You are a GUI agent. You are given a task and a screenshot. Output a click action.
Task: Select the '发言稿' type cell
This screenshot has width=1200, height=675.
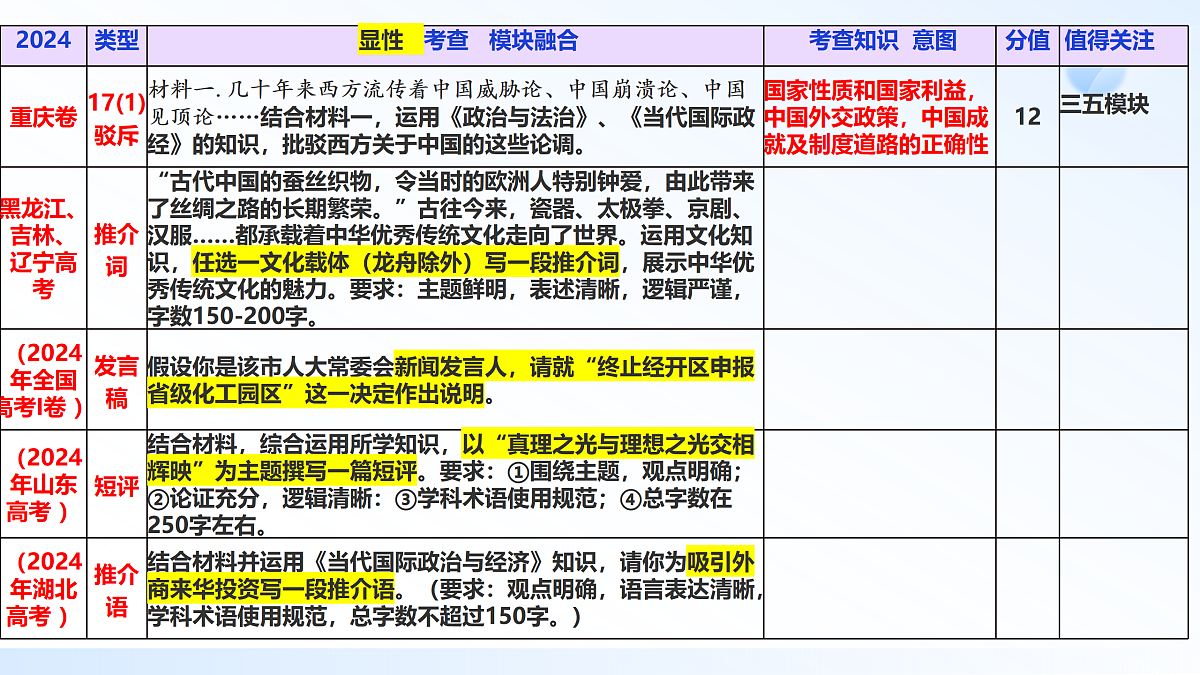tap(117, 380)
